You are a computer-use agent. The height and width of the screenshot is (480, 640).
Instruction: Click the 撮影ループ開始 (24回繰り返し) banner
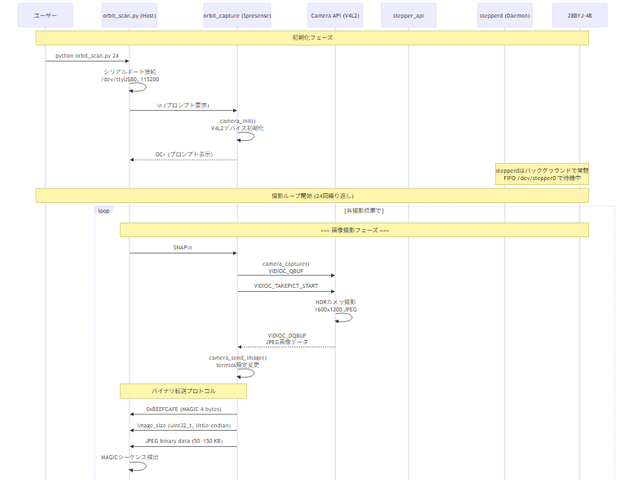click(x=312, y=196)
